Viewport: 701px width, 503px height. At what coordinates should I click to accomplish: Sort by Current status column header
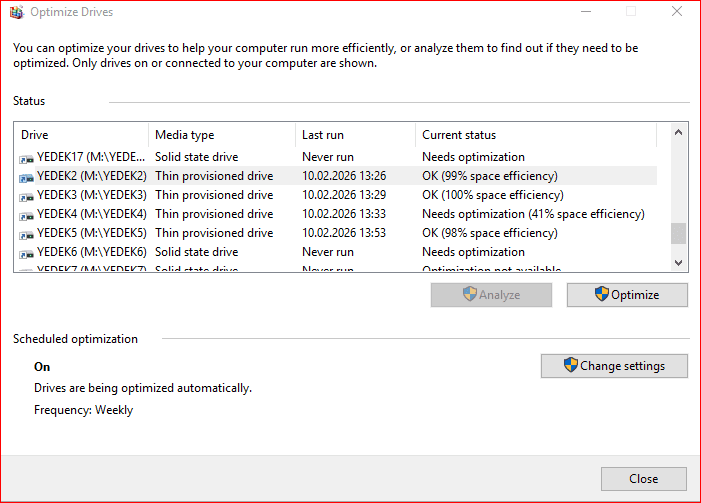[x=535, y=135]
